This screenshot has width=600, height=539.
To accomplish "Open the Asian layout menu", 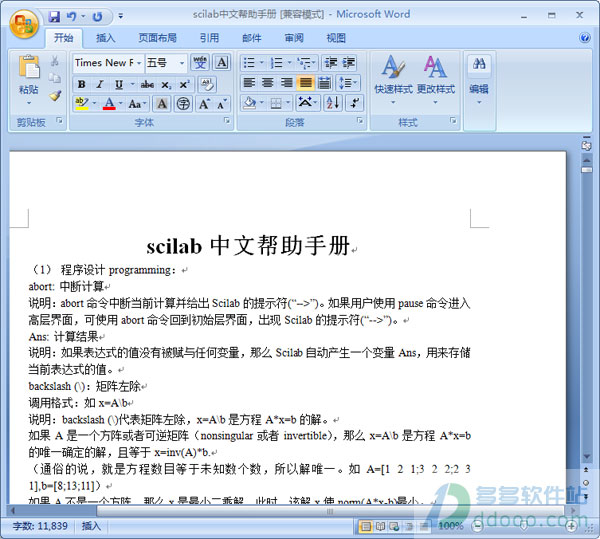I will pos(308,103).
